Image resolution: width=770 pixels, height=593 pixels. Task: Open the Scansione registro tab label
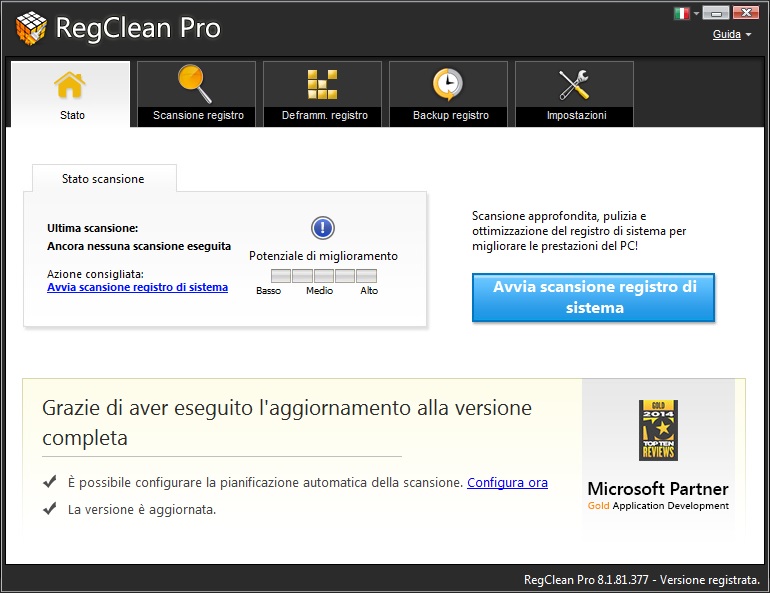click(198, 115)
